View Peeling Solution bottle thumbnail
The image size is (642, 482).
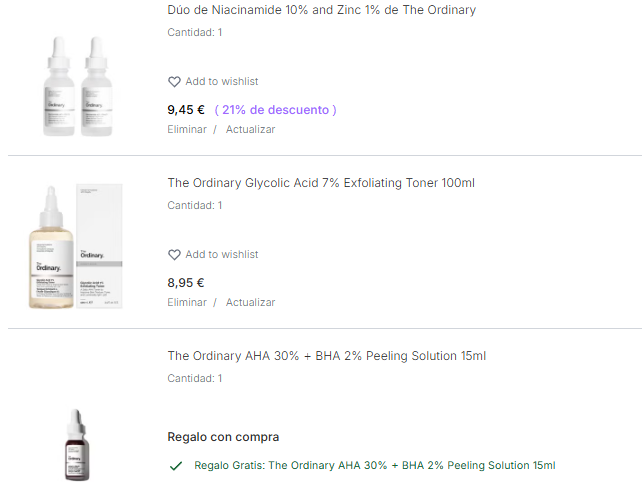tap(77, 445)
